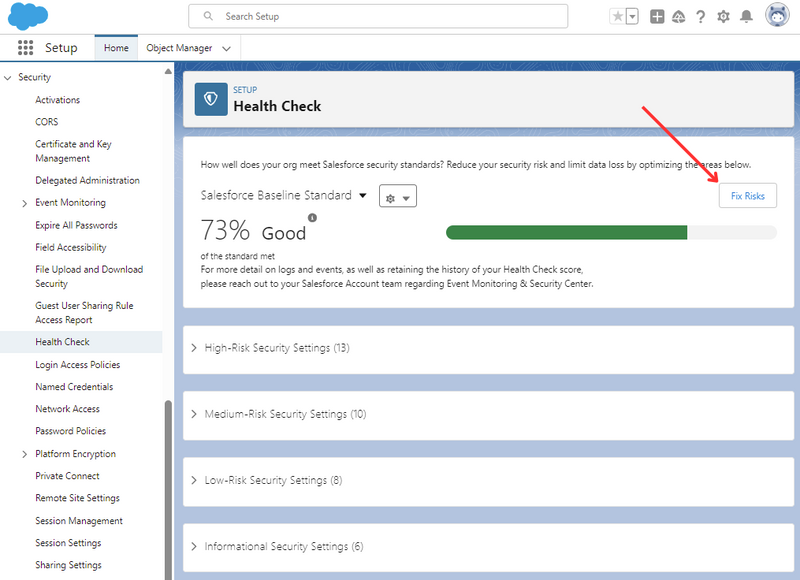800x580 pixels.
Task: Click the green health score progress bar
Action: pyautogui.click(x=566, y=233)
